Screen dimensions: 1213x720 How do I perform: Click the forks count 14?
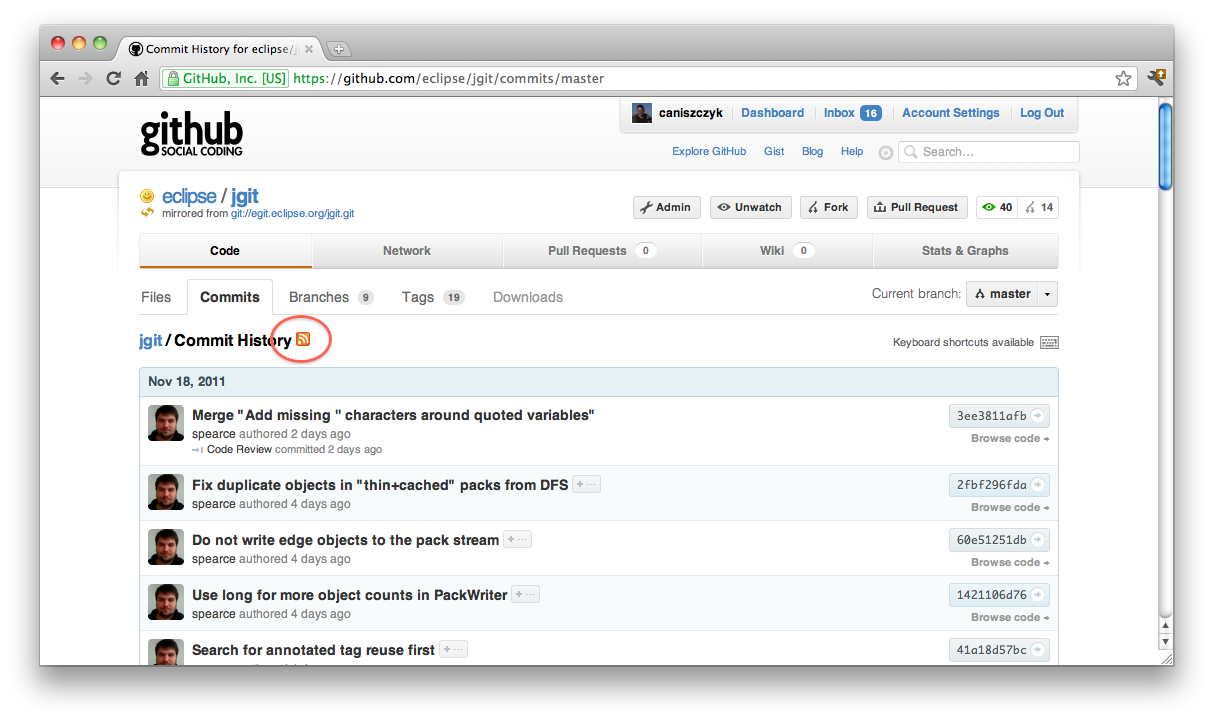(1039, 207)
